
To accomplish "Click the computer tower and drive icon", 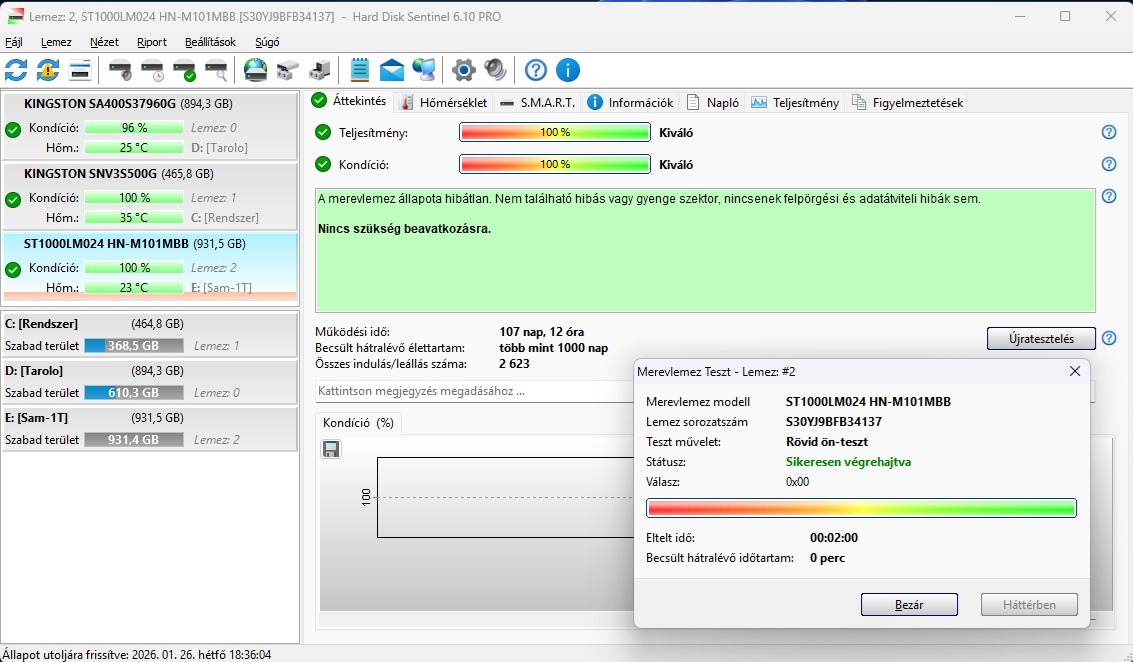I will click(319, 70).
